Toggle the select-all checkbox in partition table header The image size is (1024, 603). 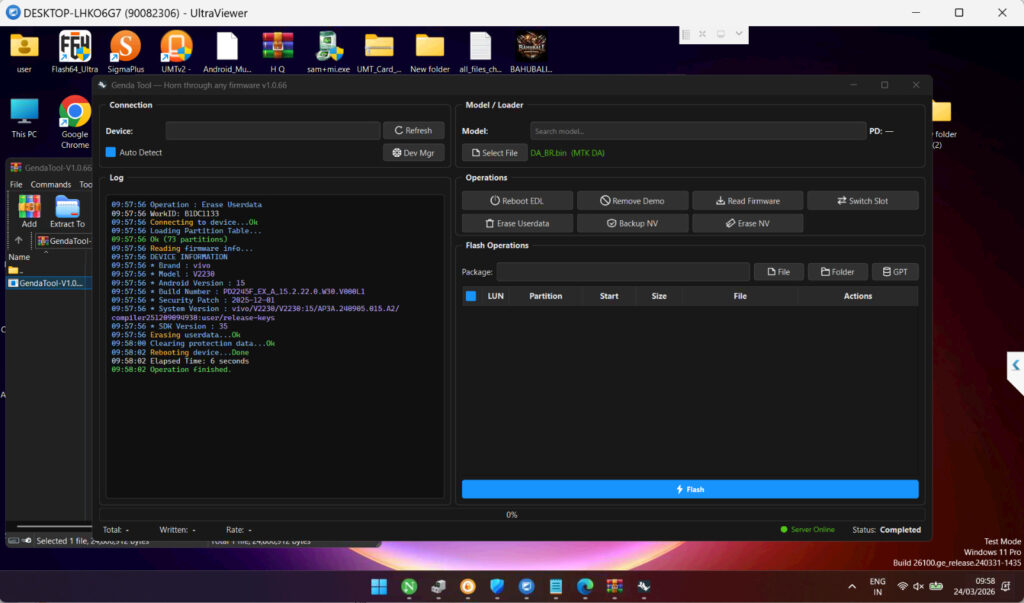click(x=471, y=296)
